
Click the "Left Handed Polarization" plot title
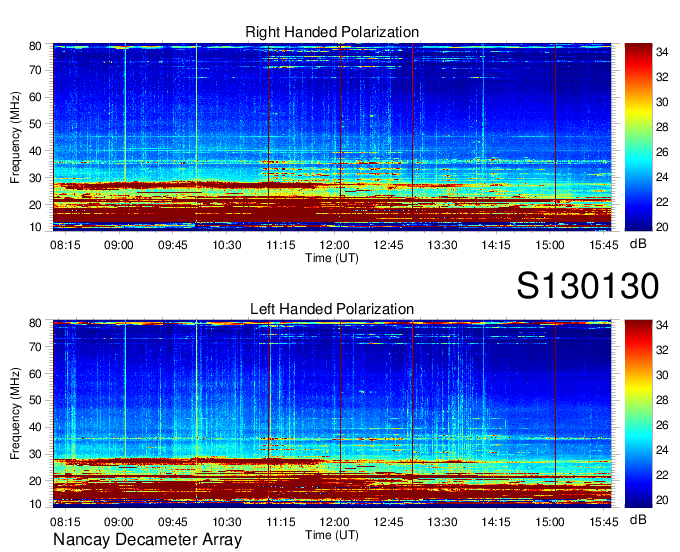click(x=332, y=309)
